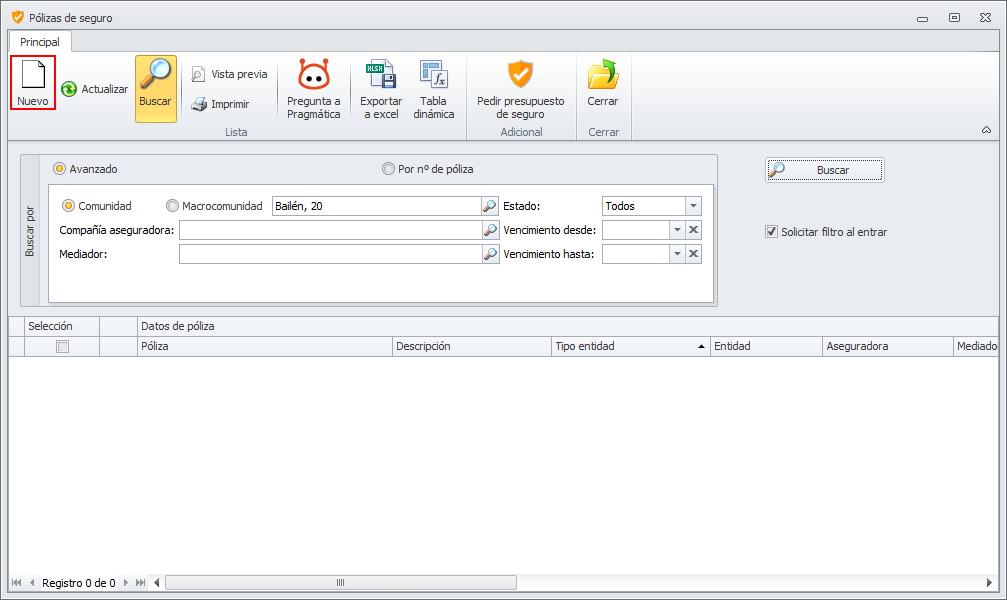Open Mediador lookup magnifier
This screenshot has height=600, width=1007.
pos(490,254)
